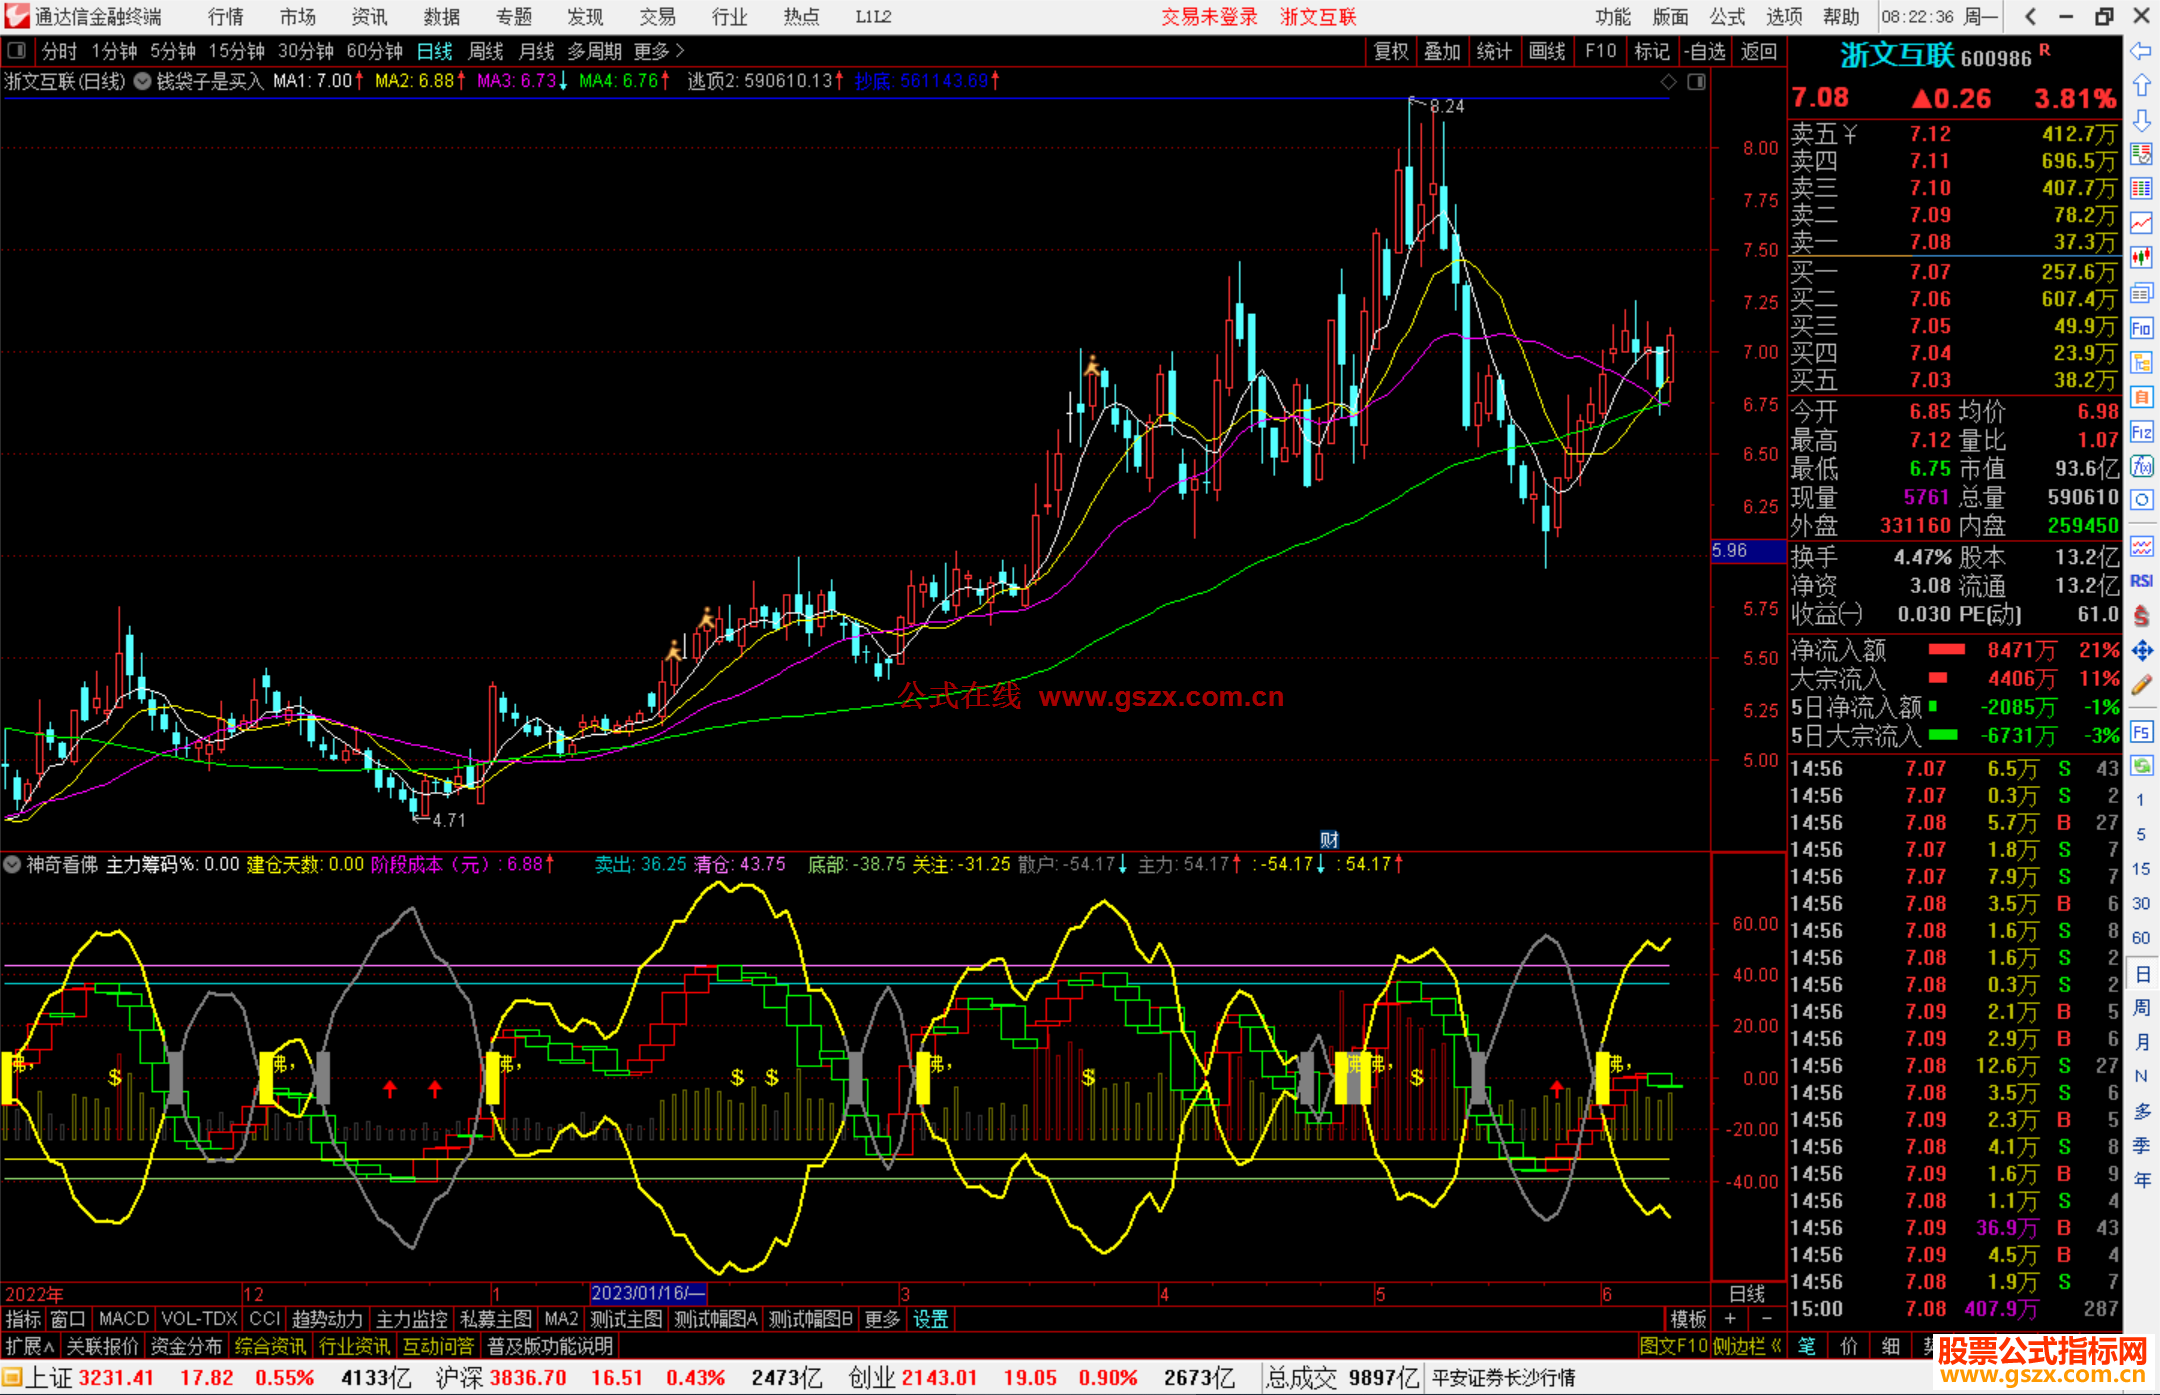This screenshot has width=2160, height=1395.
Task: Open the 复权 adjustment dropdown
Action: [1391, 51]
